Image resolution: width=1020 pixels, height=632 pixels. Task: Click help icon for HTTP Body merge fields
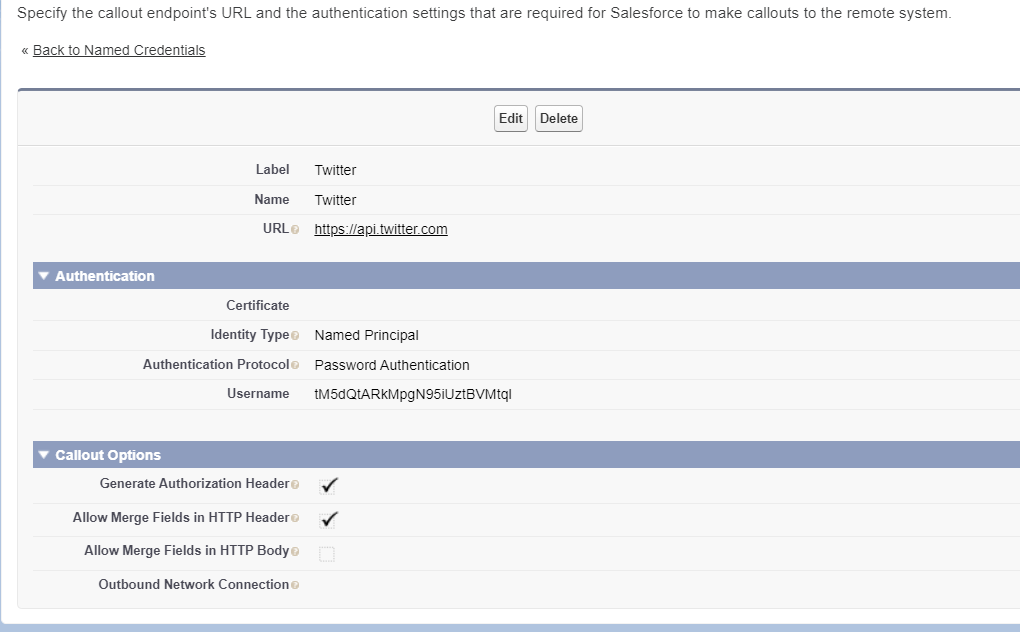click(x=295, y=551)
